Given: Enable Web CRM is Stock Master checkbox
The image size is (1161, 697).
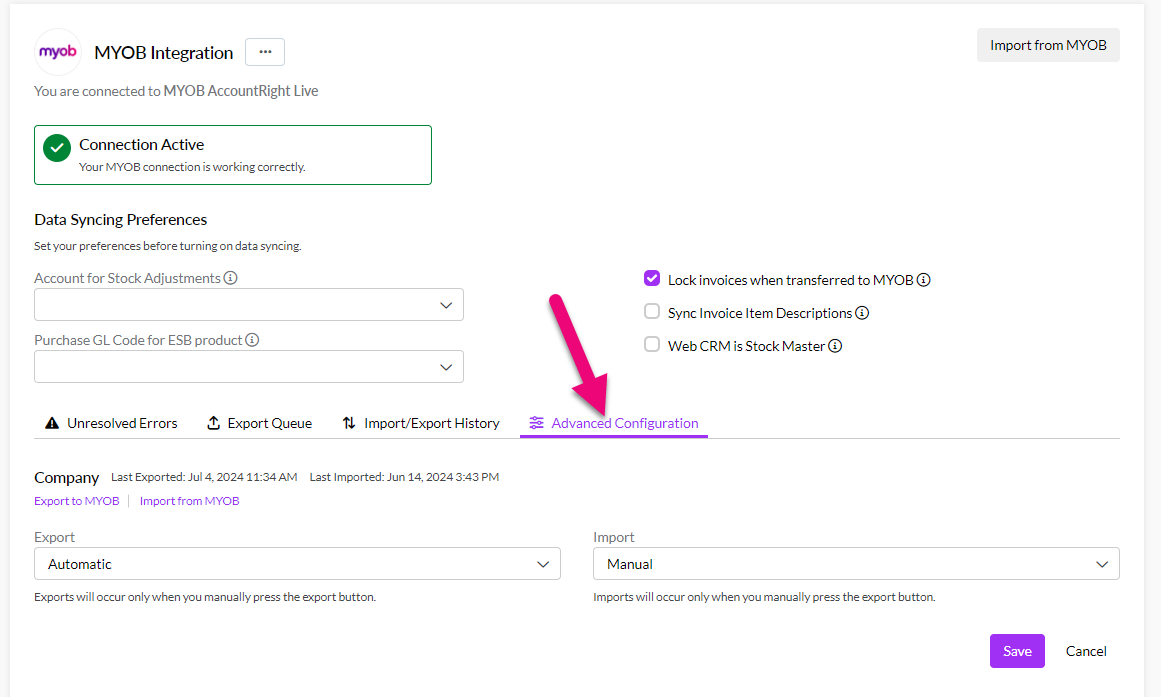Looking at the screenshot, I should 652,344.
